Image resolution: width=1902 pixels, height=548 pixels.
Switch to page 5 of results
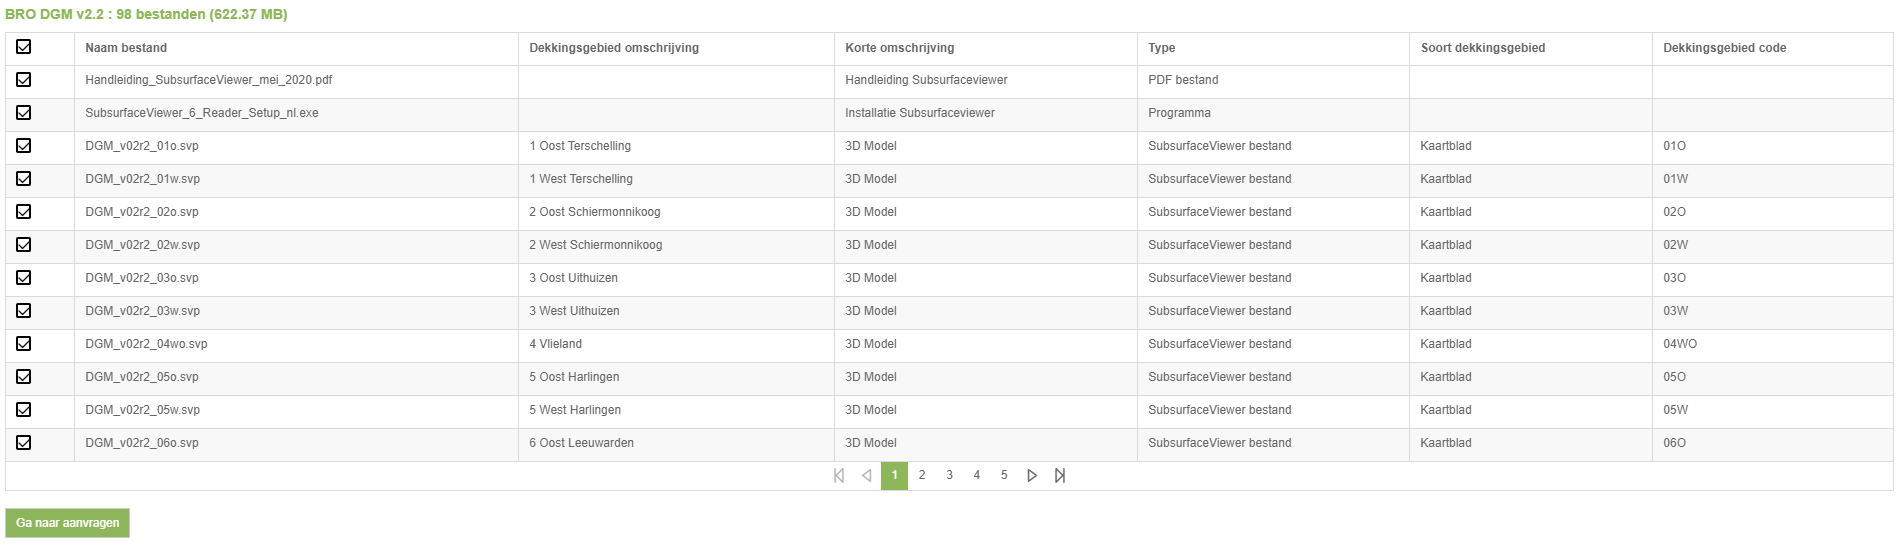1004,476
